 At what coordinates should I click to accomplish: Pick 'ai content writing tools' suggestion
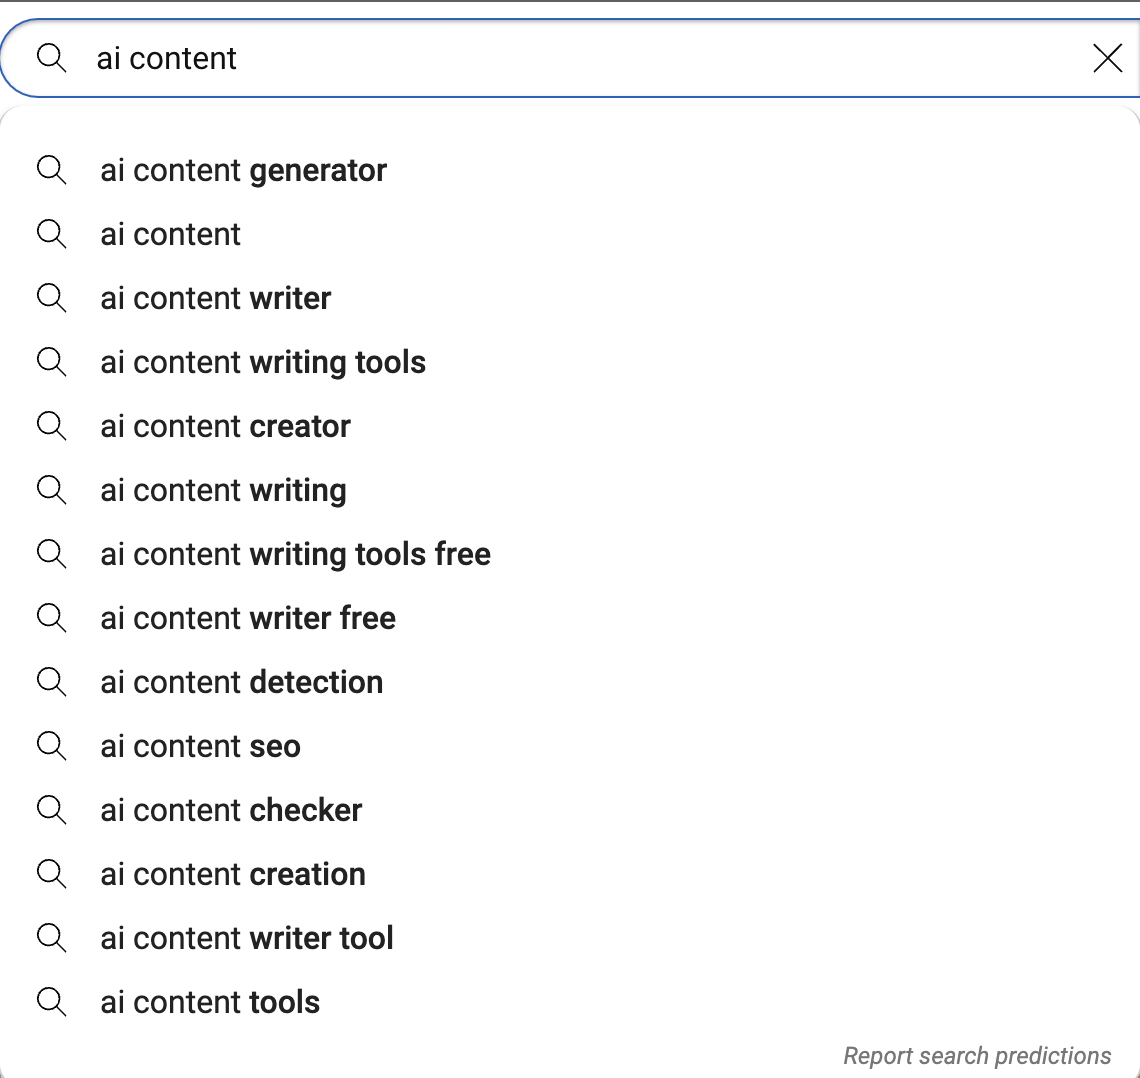570,362
